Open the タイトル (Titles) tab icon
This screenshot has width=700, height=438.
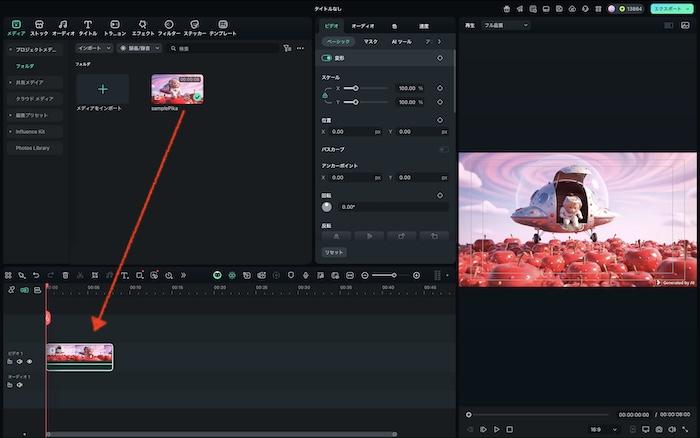[88, 26]
